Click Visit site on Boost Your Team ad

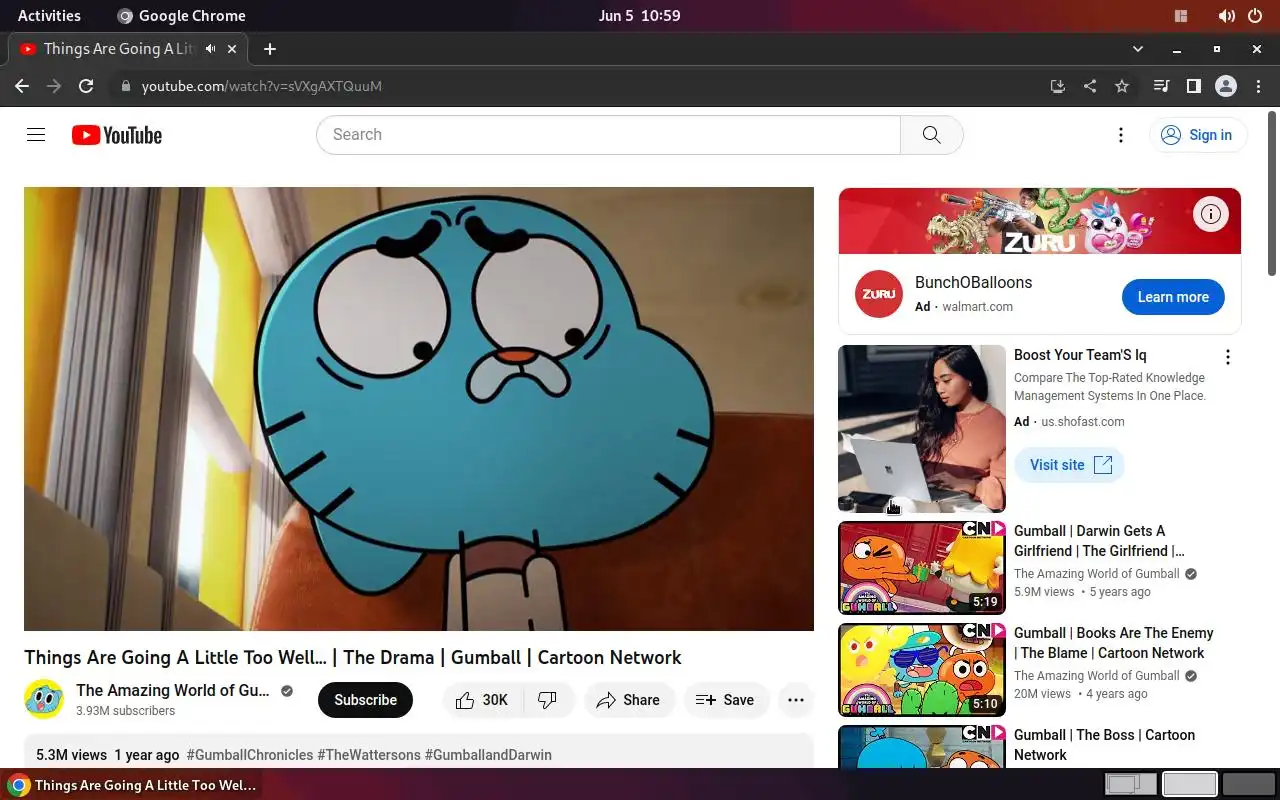pyautogui.click(x=1070, y=465)
